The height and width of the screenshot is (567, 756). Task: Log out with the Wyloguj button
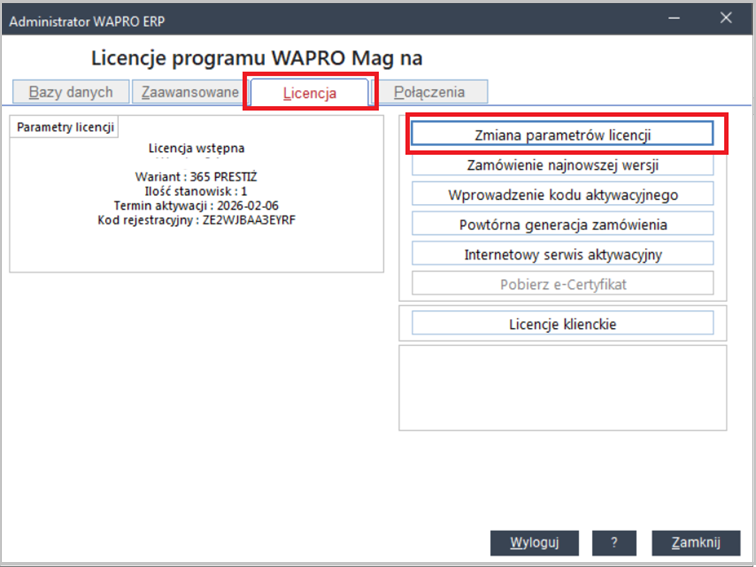(x=534, y=542)
